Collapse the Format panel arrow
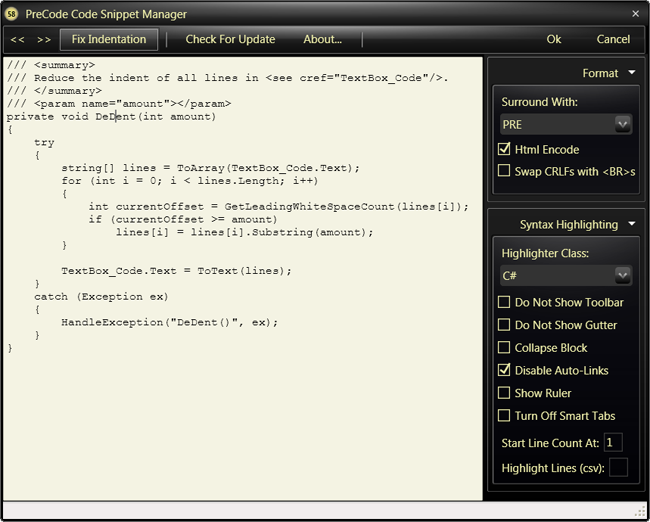The height and width of the screenshot is (522, 650). point(632,73)
